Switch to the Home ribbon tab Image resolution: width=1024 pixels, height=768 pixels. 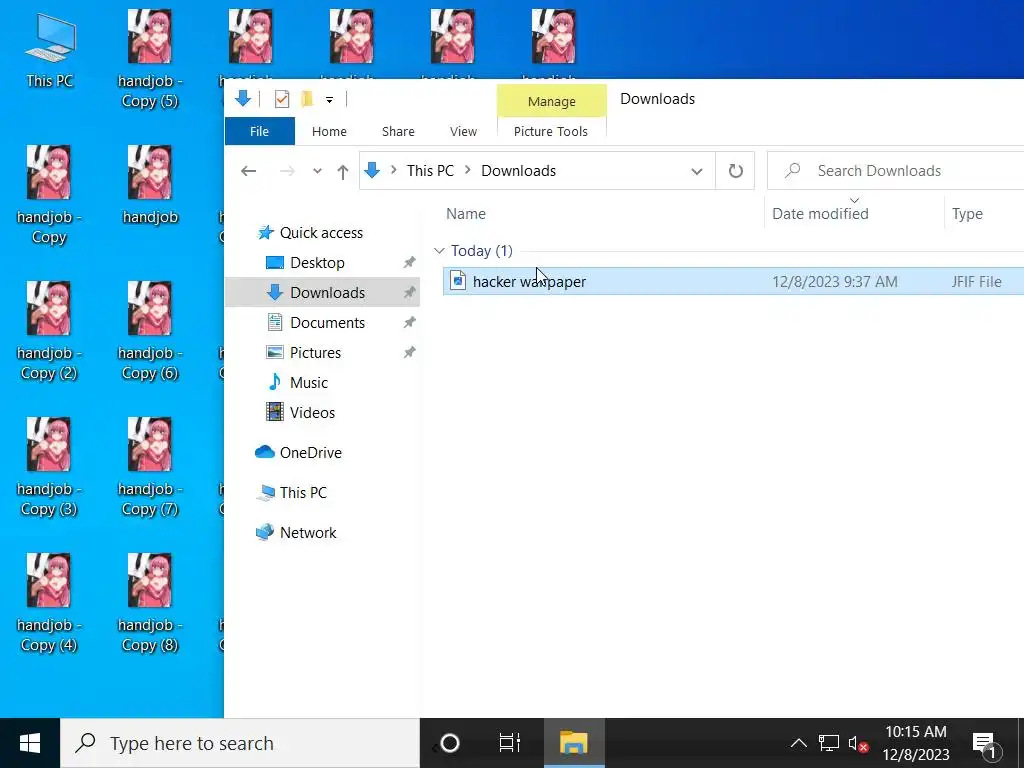[329, 131]
